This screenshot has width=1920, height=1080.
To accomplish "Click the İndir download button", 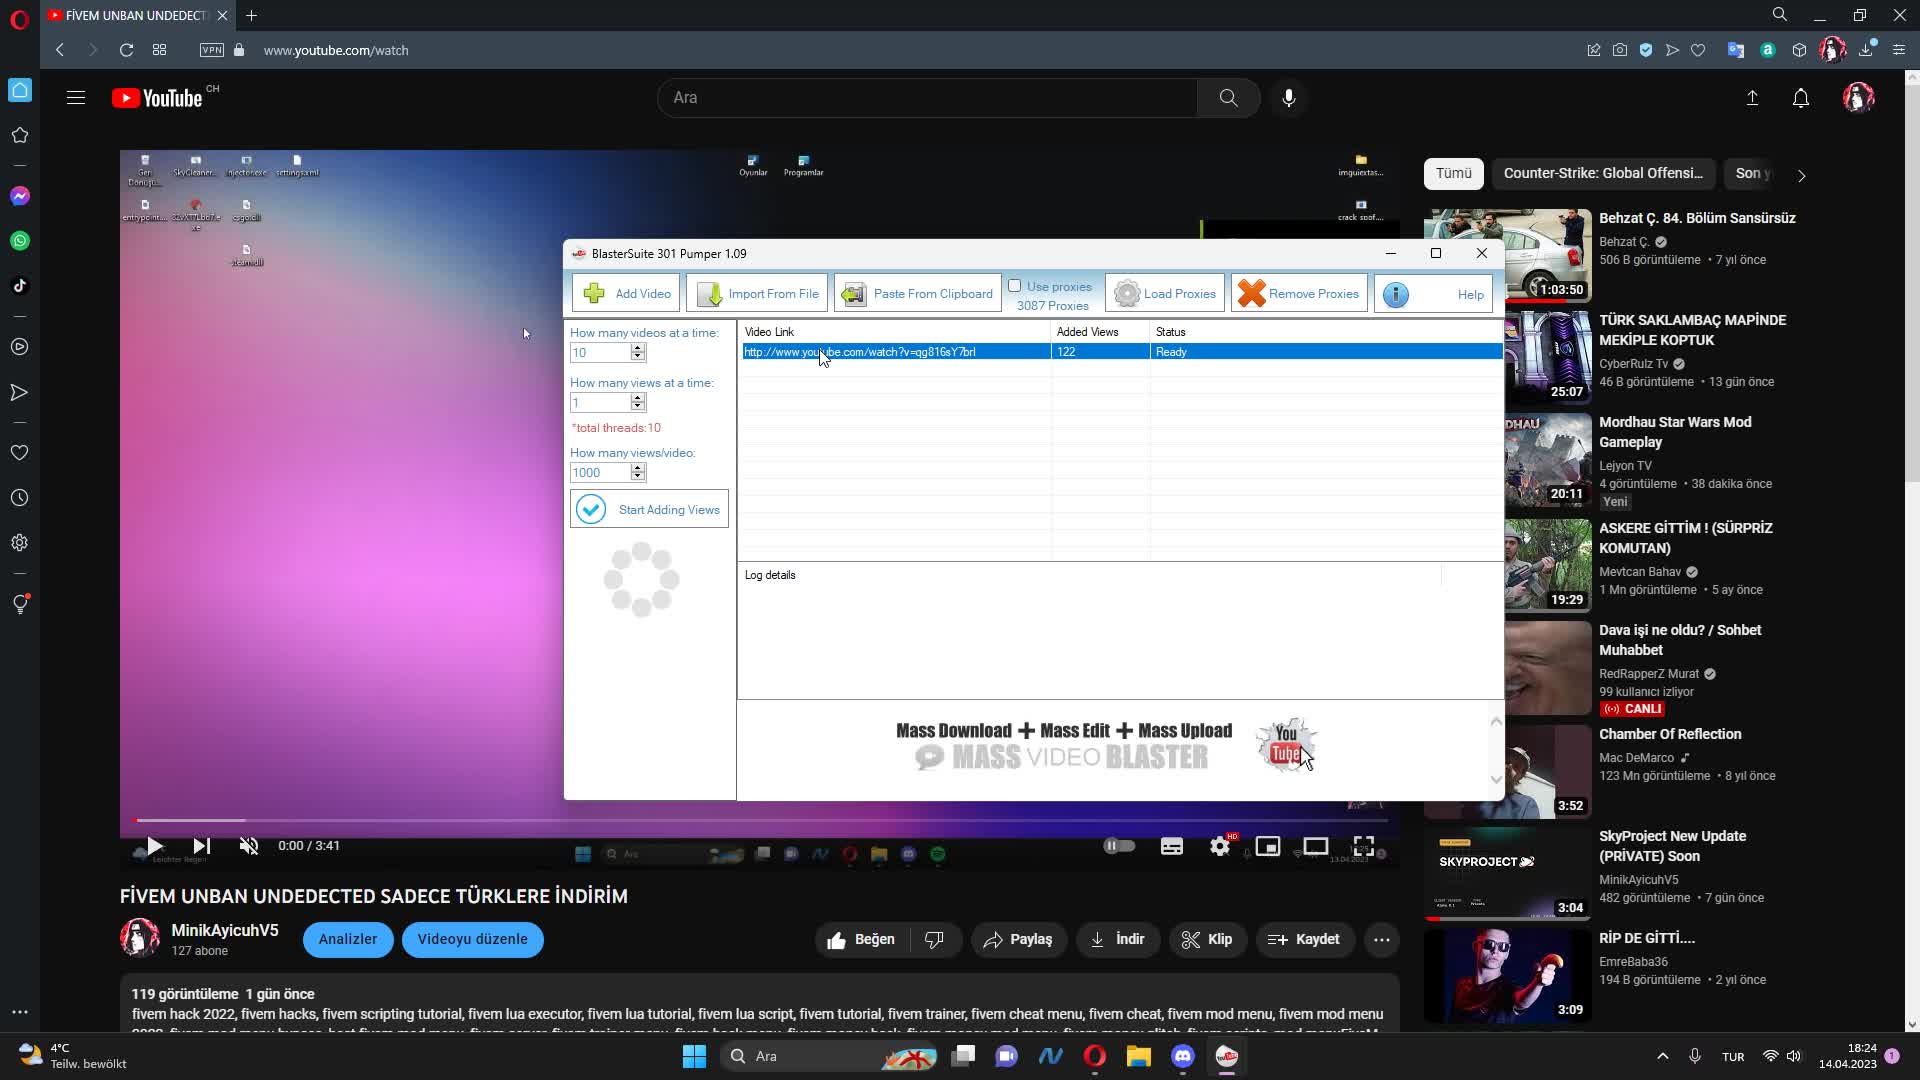I will (1117, 940).
